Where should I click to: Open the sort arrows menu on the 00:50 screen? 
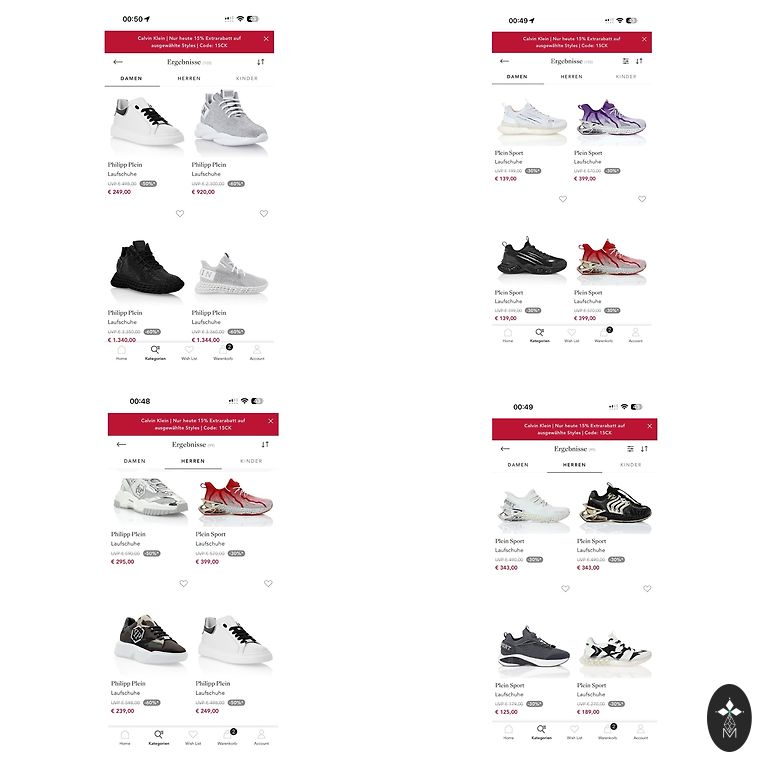click(x=261, y=62)
